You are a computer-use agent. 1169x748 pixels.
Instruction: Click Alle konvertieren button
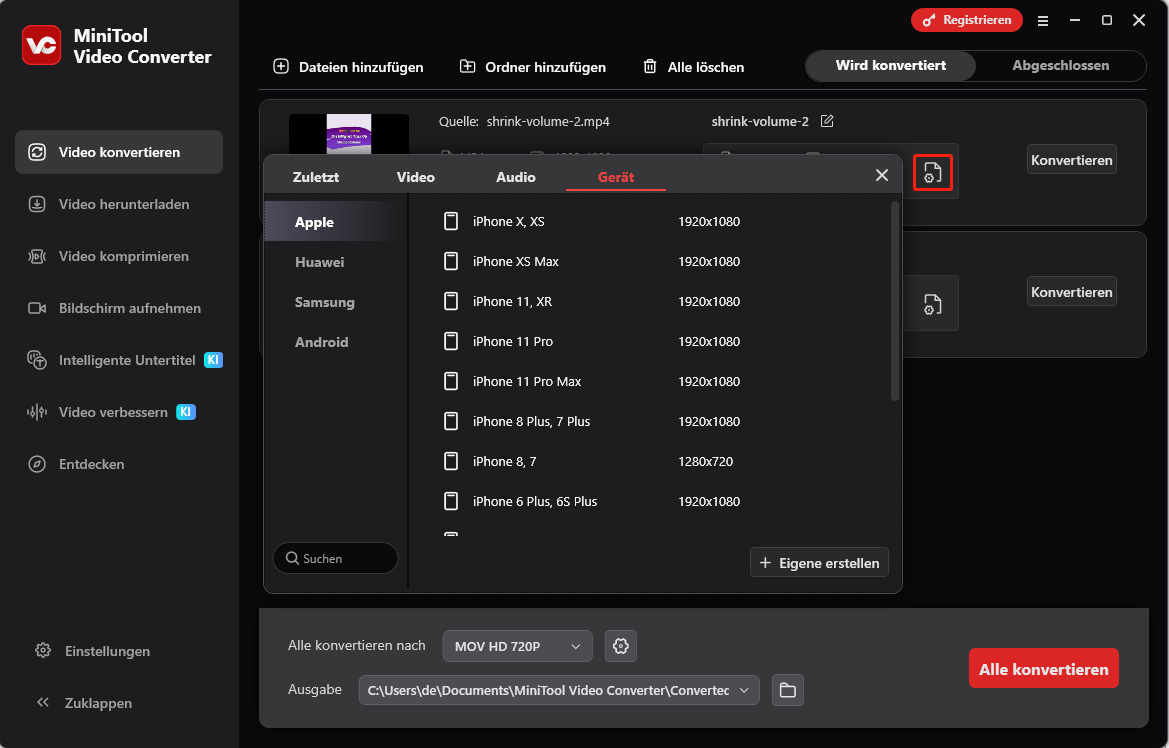(x=1043, y=669)
